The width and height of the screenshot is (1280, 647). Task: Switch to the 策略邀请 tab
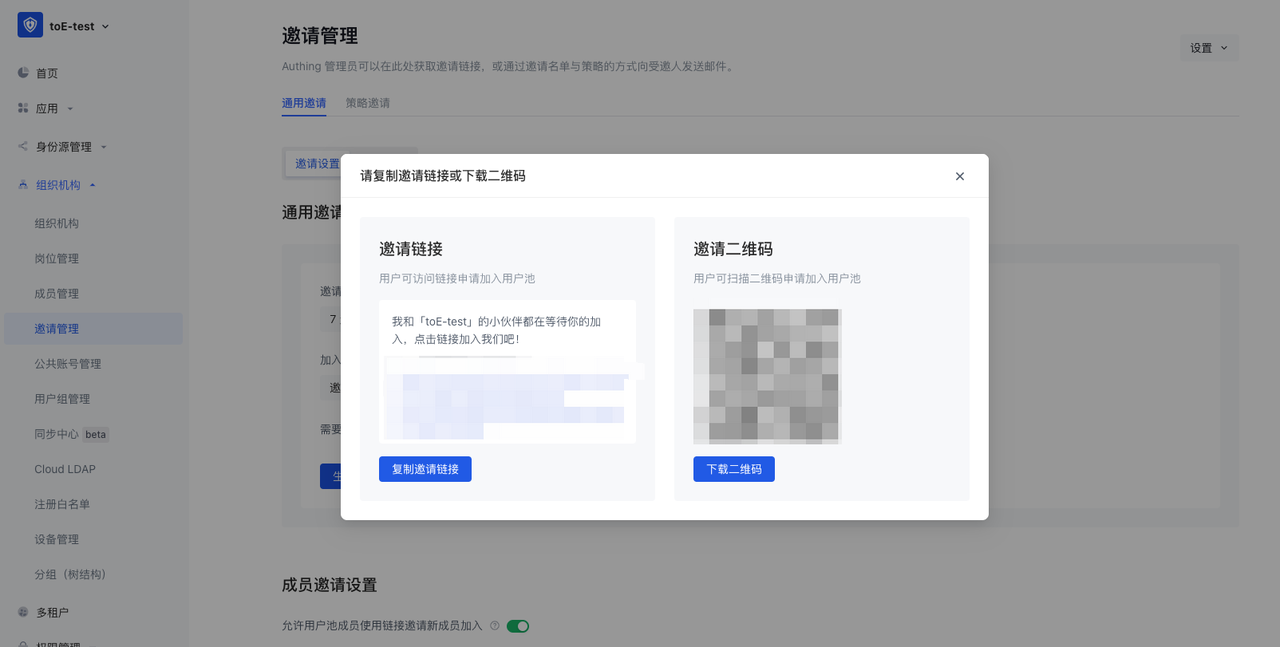pyautogui.click(x=367, y=103)
